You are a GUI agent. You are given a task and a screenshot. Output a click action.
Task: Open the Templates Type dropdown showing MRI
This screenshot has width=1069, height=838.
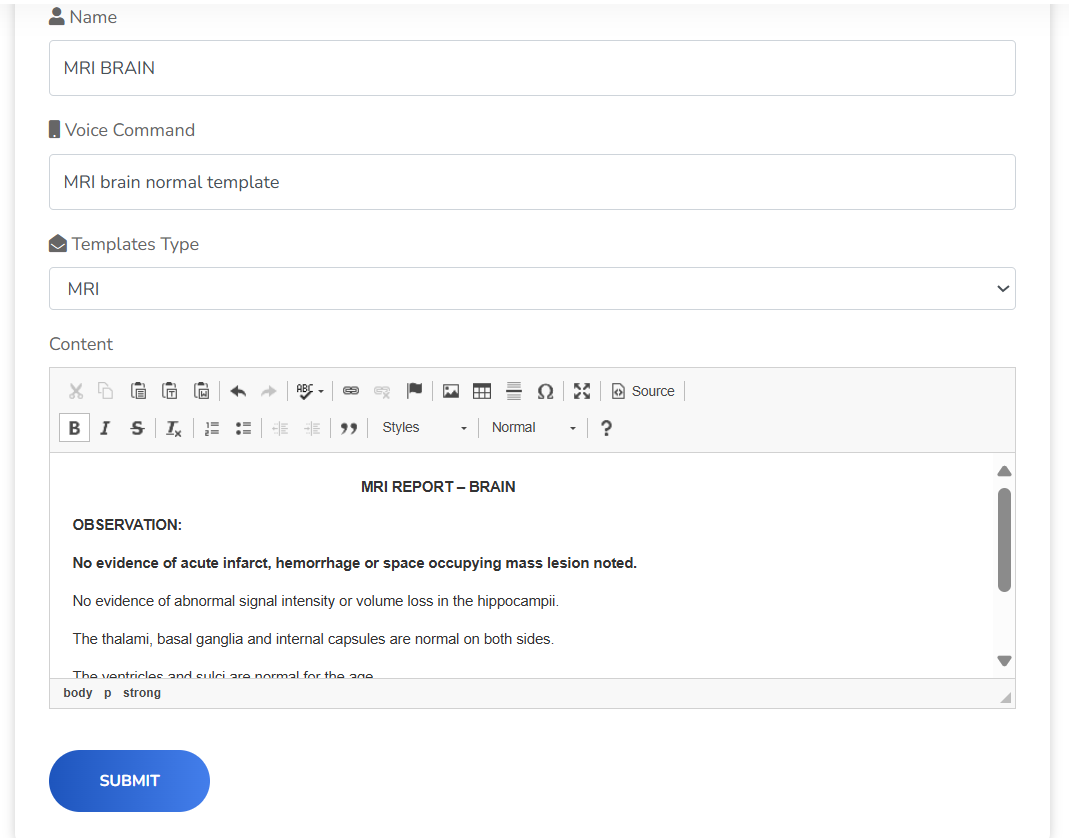532,289
